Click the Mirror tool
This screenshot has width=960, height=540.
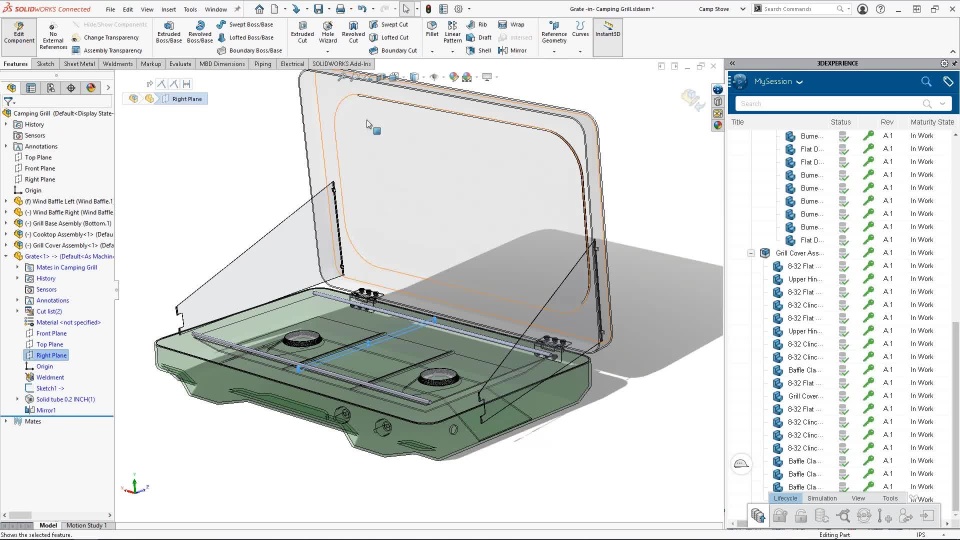pyautogui.click(x=512, y=50)
